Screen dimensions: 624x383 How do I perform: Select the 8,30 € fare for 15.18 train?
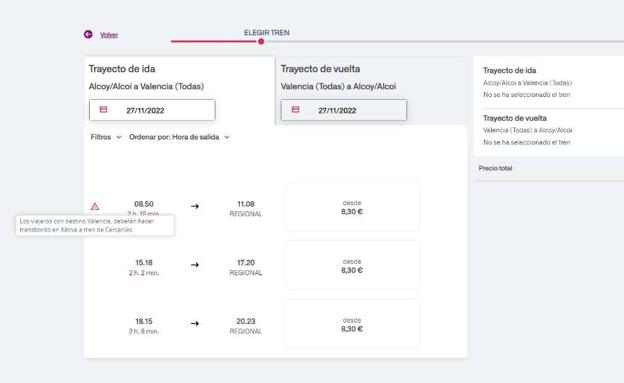coord(352,266)
